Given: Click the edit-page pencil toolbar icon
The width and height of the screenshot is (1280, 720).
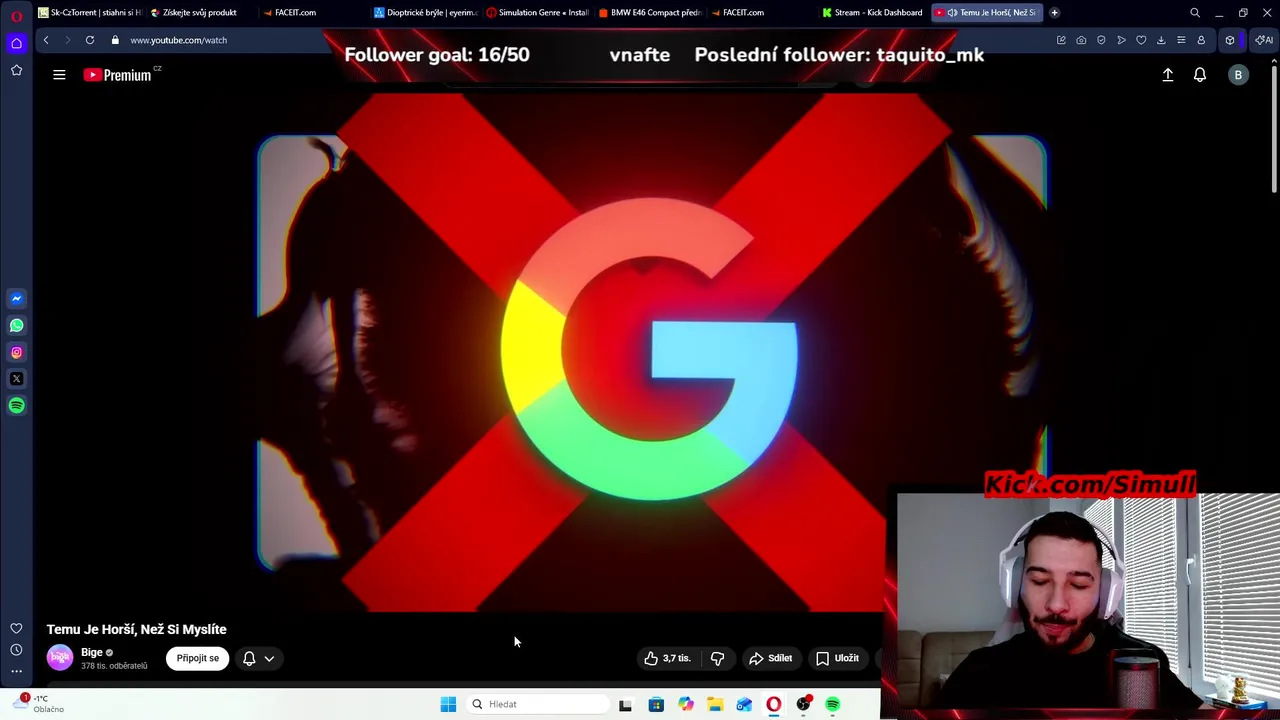Looking at the screenshot, I should click(x=1061, y=40).
